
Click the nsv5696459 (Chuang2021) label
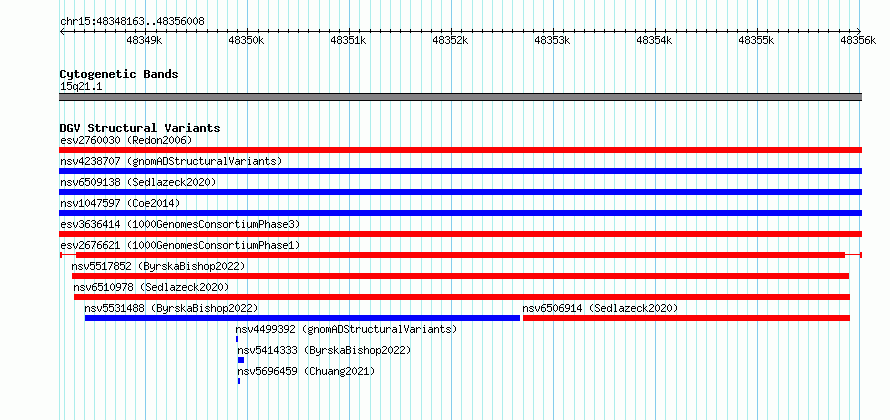[307, 371]
